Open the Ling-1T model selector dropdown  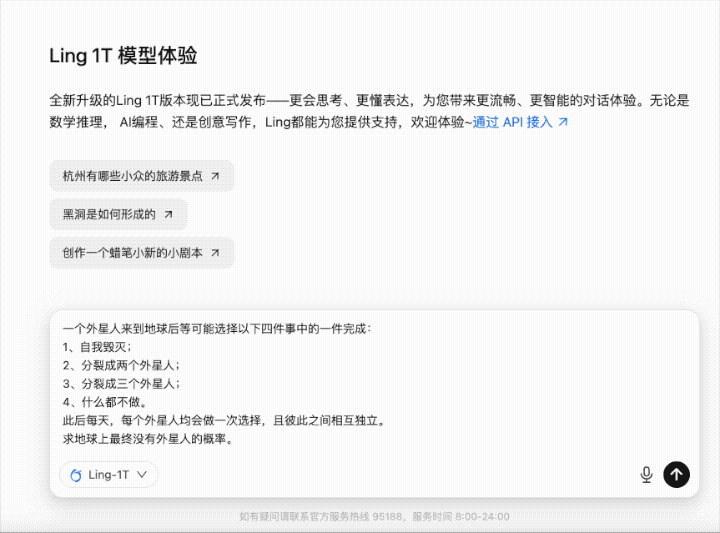[109, 475]
